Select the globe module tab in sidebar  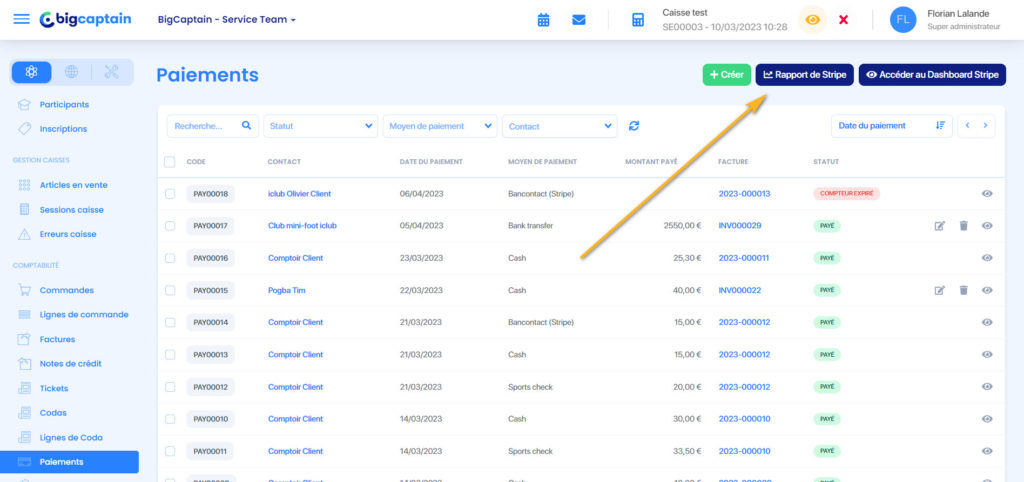71,72
